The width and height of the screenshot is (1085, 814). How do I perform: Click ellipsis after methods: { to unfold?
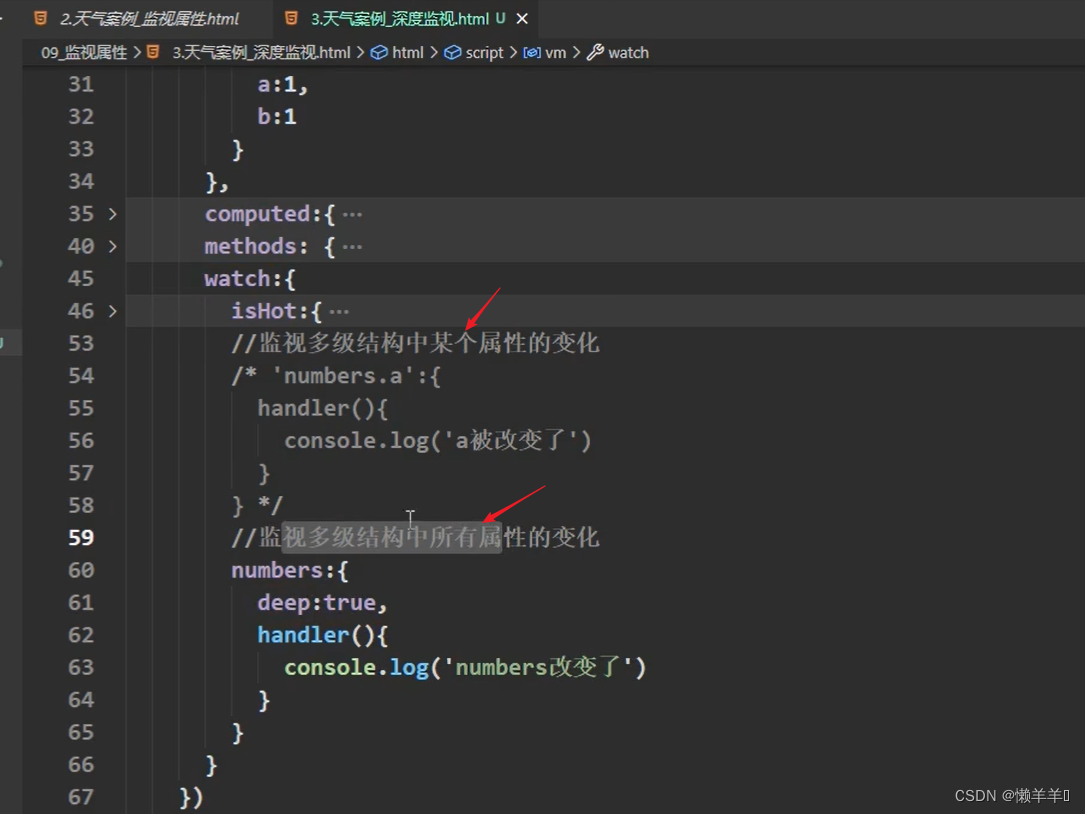click(x=352, y=247)
